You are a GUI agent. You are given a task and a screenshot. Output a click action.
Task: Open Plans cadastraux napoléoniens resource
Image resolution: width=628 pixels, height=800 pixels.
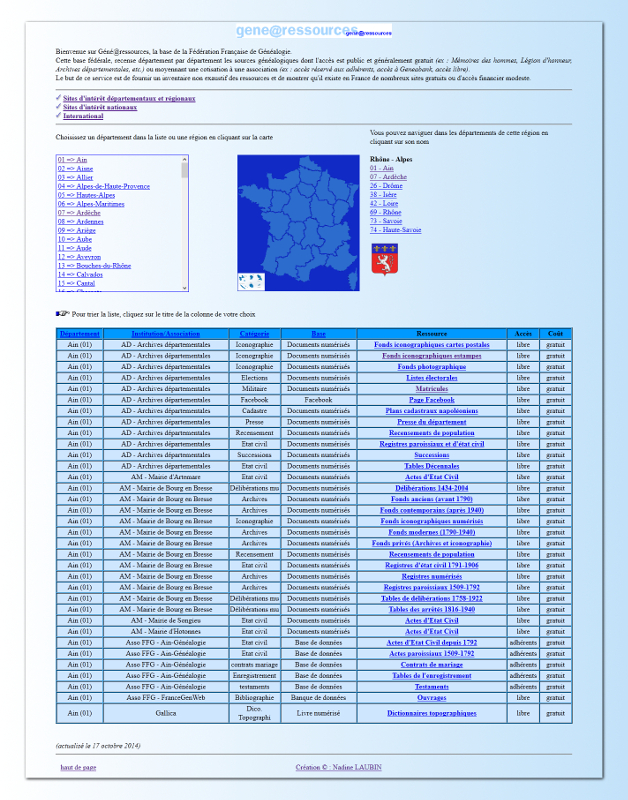pyautogui.click(x=432, y=411)
